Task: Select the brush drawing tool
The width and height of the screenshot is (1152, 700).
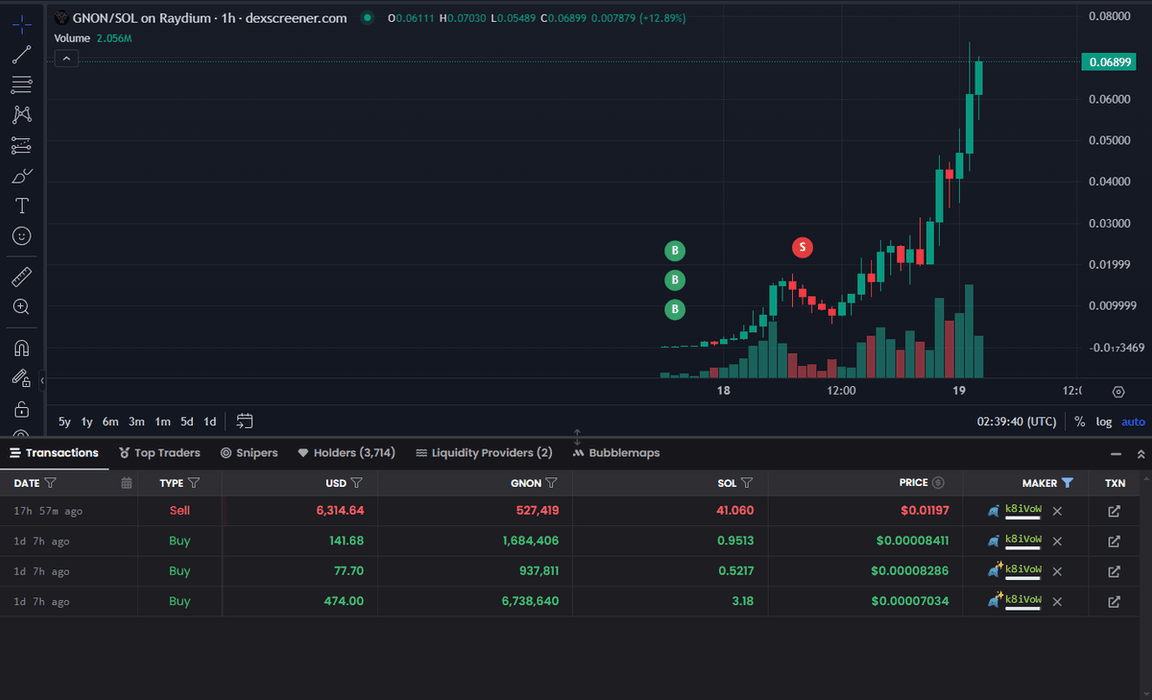Action: tap(21, 176)
